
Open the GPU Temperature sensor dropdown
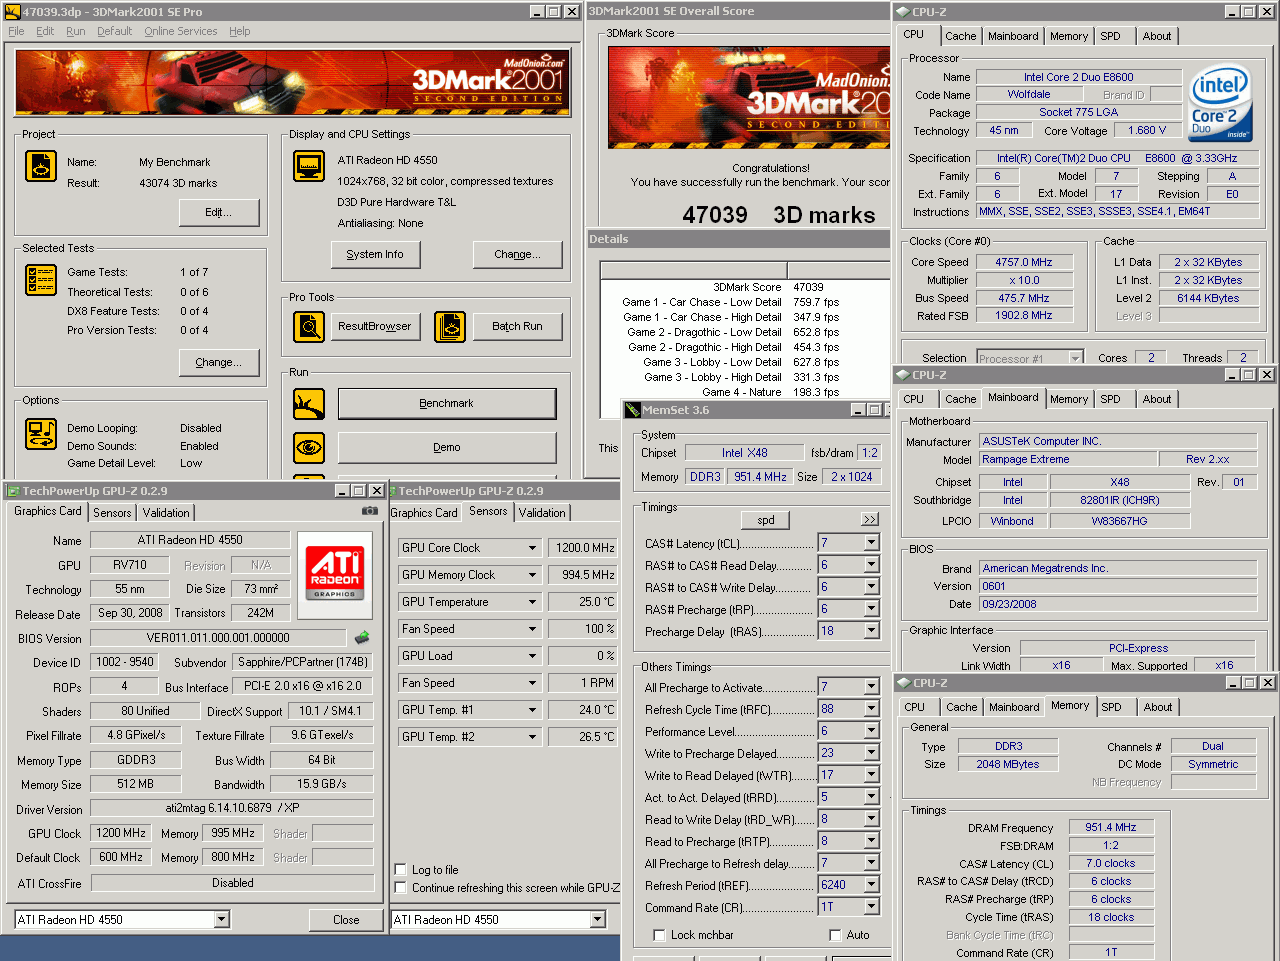tap(533, 602)
